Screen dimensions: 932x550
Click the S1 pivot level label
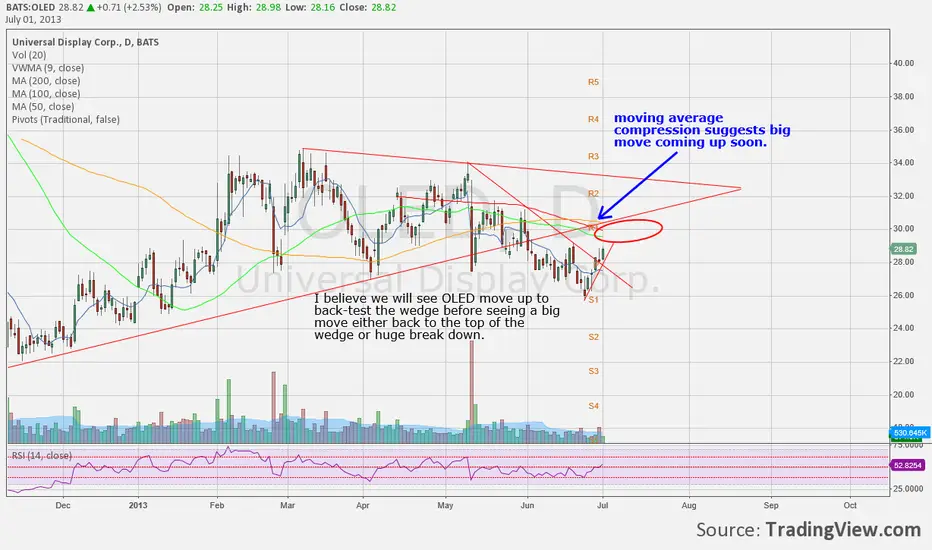pos(593,300)
